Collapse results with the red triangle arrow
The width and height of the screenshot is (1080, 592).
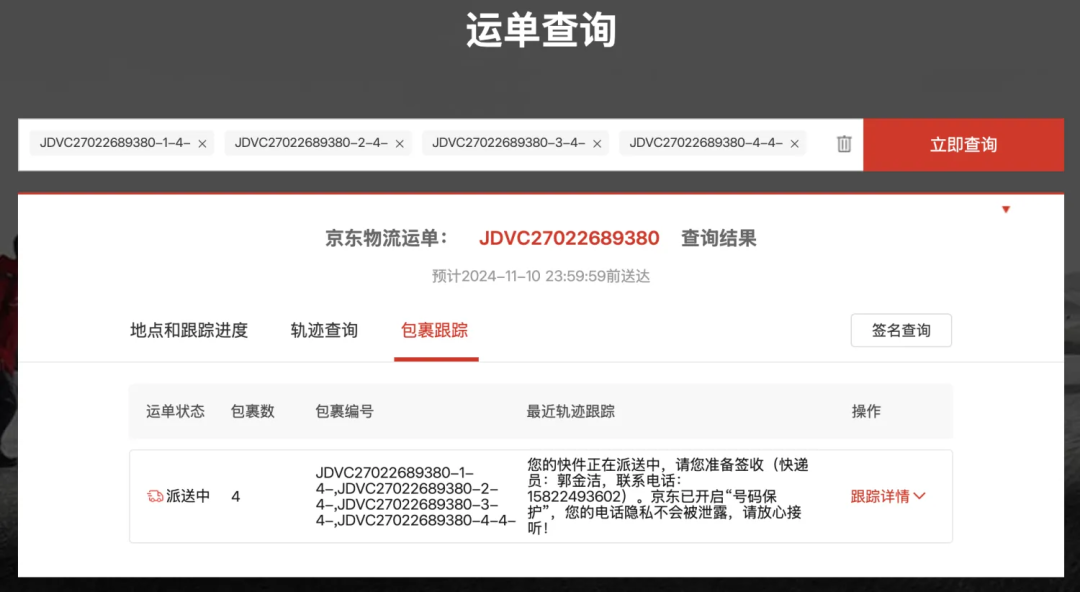[1006, 210]
